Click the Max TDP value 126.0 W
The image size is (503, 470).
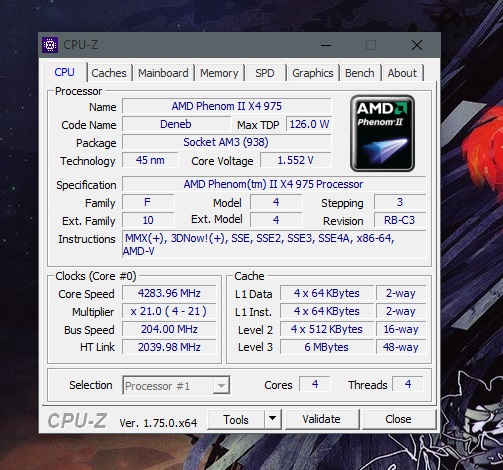tap(309, 124)
